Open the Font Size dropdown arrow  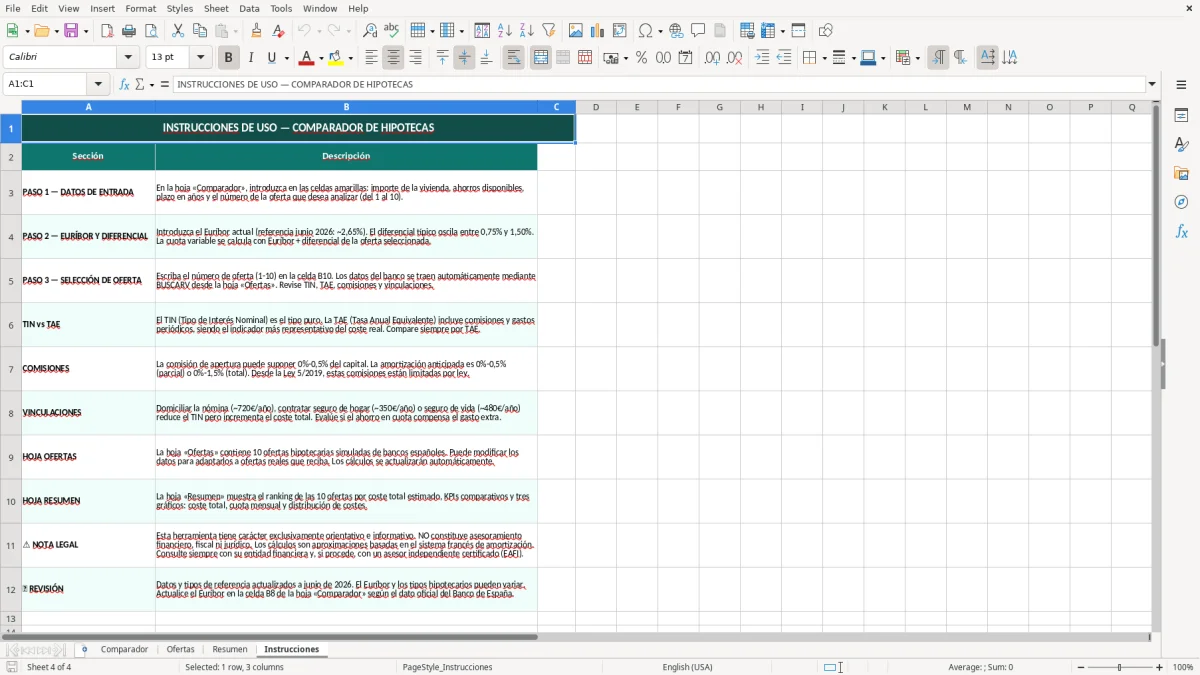point(200,58)
